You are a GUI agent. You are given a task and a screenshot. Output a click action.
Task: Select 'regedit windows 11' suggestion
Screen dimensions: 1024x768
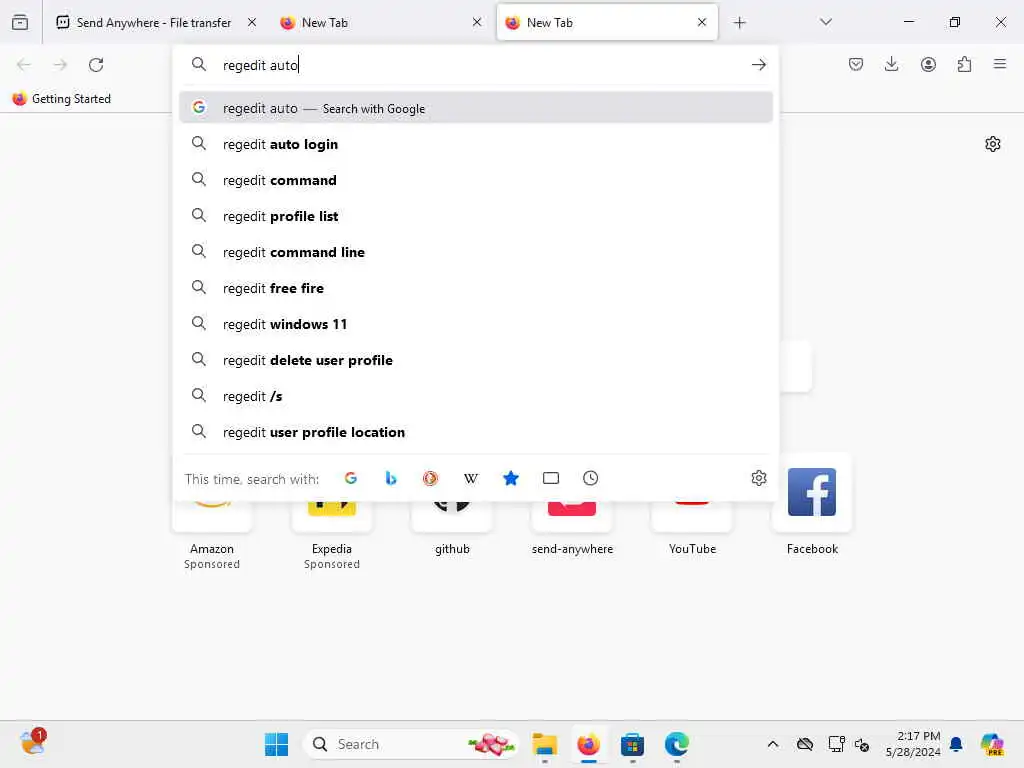point(475,324)
